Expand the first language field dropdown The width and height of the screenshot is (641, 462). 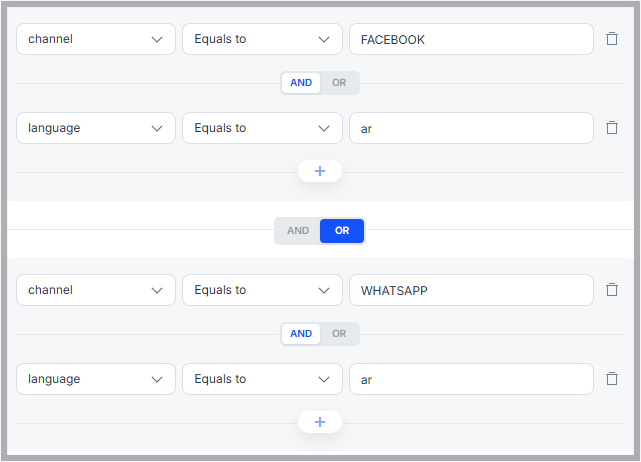[96, 128]
